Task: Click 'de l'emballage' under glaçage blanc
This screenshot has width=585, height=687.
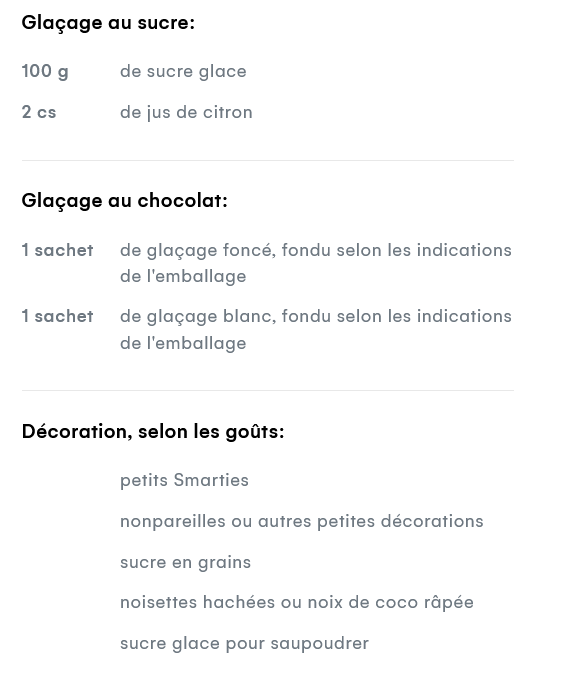Action: (183, 343)
